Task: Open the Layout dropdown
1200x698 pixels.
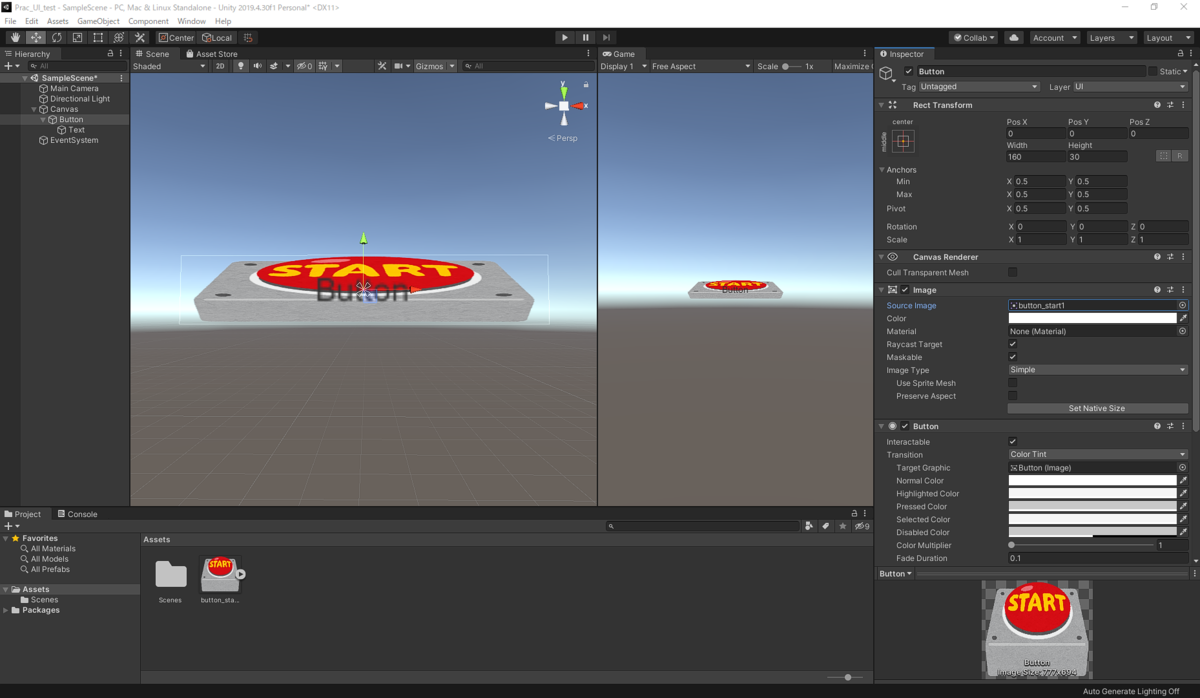Action: 1168,38
